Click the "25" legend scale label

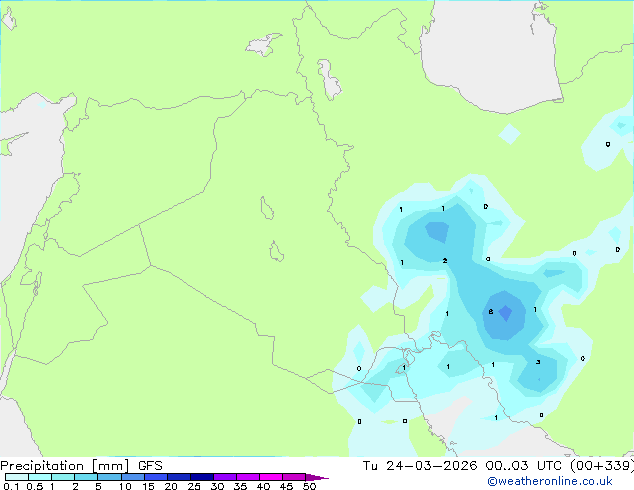(194, 486)
